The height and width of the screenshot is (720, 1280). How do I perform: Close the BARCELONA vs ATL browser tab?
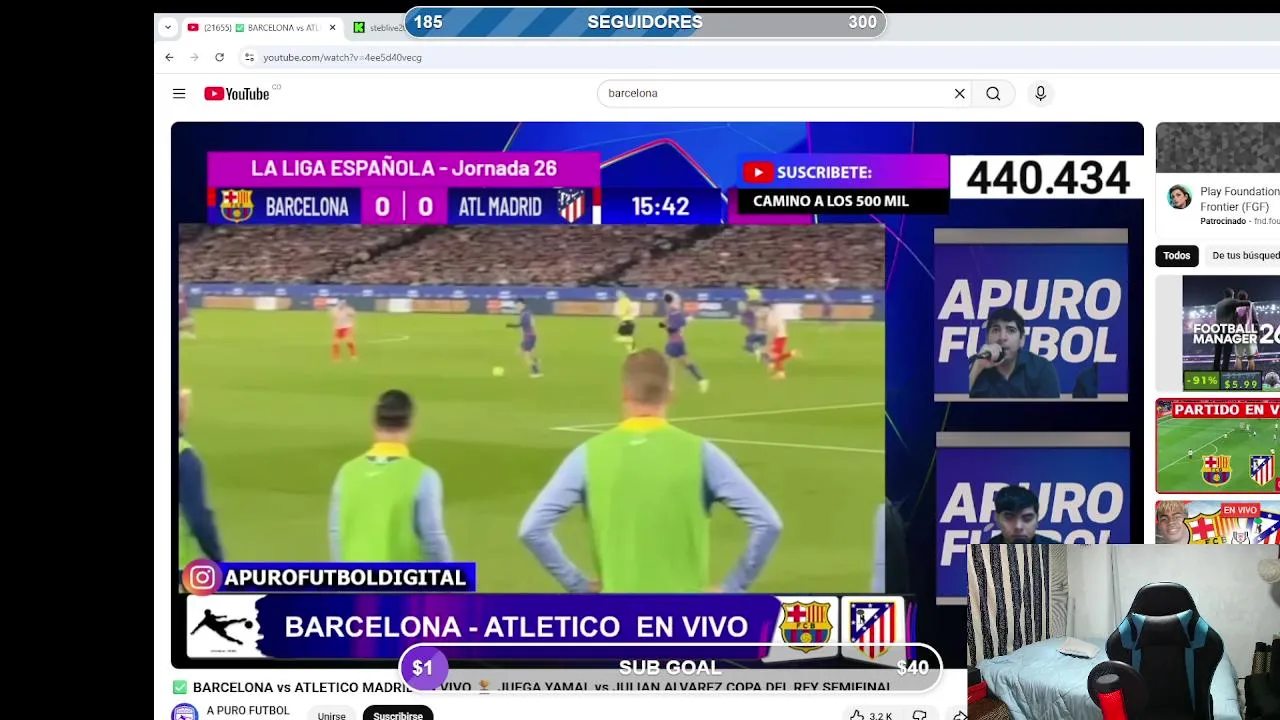[x=332, y=28]
